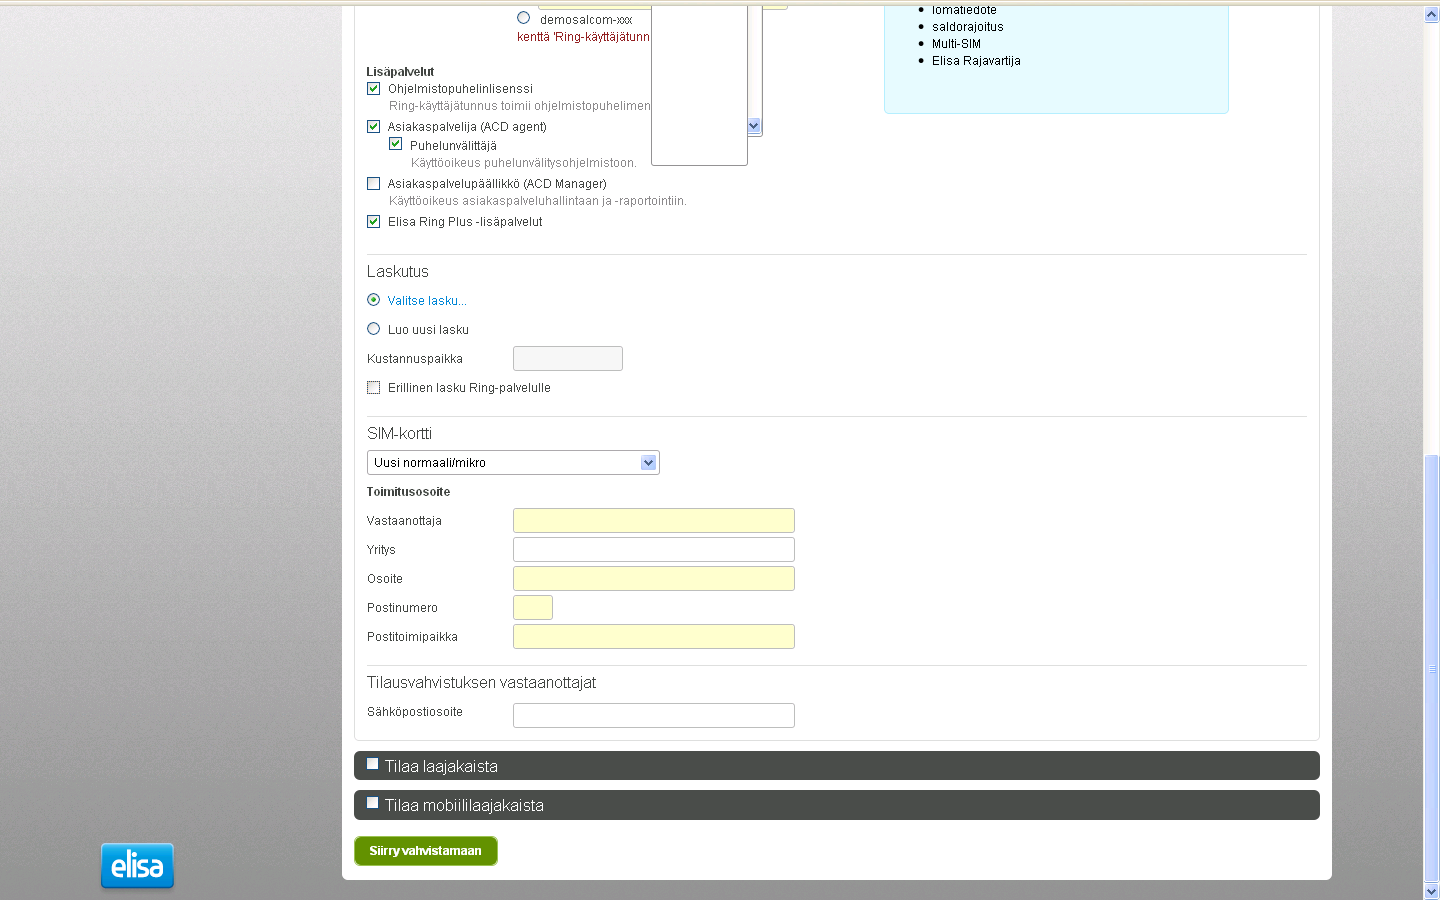Image resolution: width=1440 pixels, height=900 pixels.
Task: Click the Osoite input field
Action: tap(654, 578)
